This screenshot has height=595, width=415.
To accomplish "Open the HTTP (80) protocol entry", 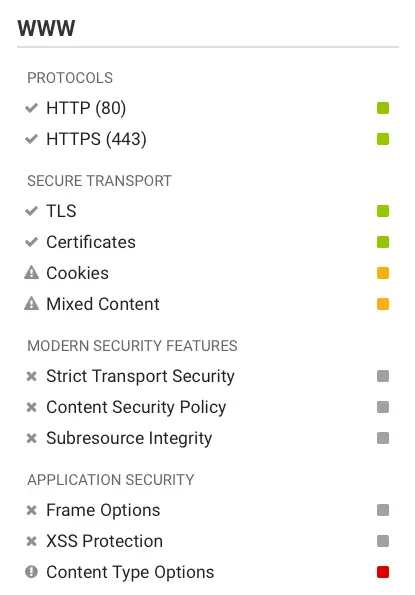I will tap(207, 108).
